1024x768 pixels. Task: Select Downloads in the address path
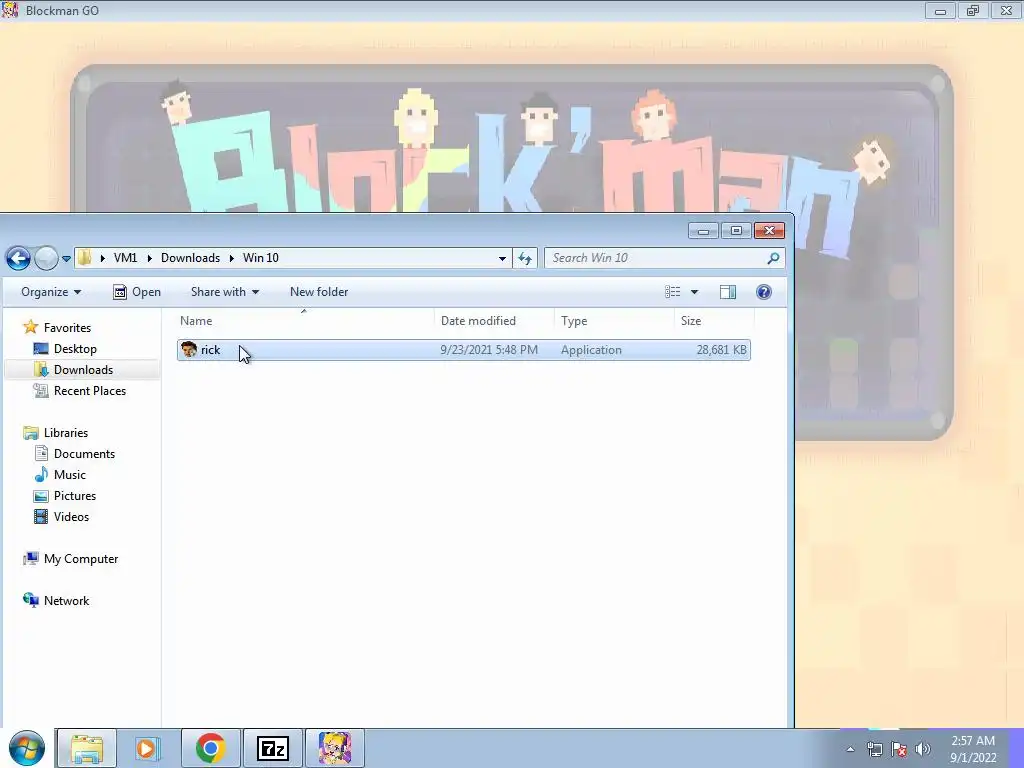click(191, 258)
